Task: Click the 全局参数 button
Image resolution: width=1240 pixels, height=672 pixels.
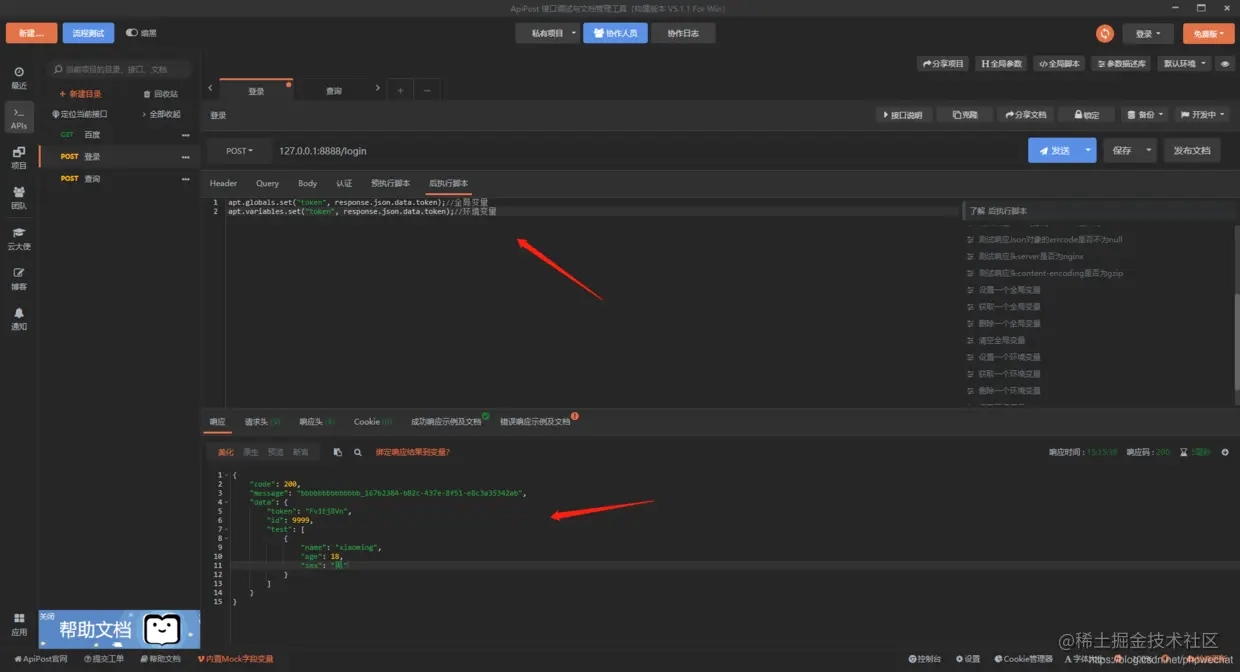Action: [x=1002, y=63]
